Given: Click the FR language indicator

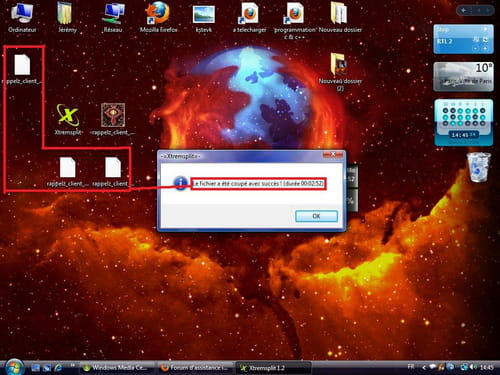Looking at the screenshot, I should pyautogui.click(x=411, y=367).
